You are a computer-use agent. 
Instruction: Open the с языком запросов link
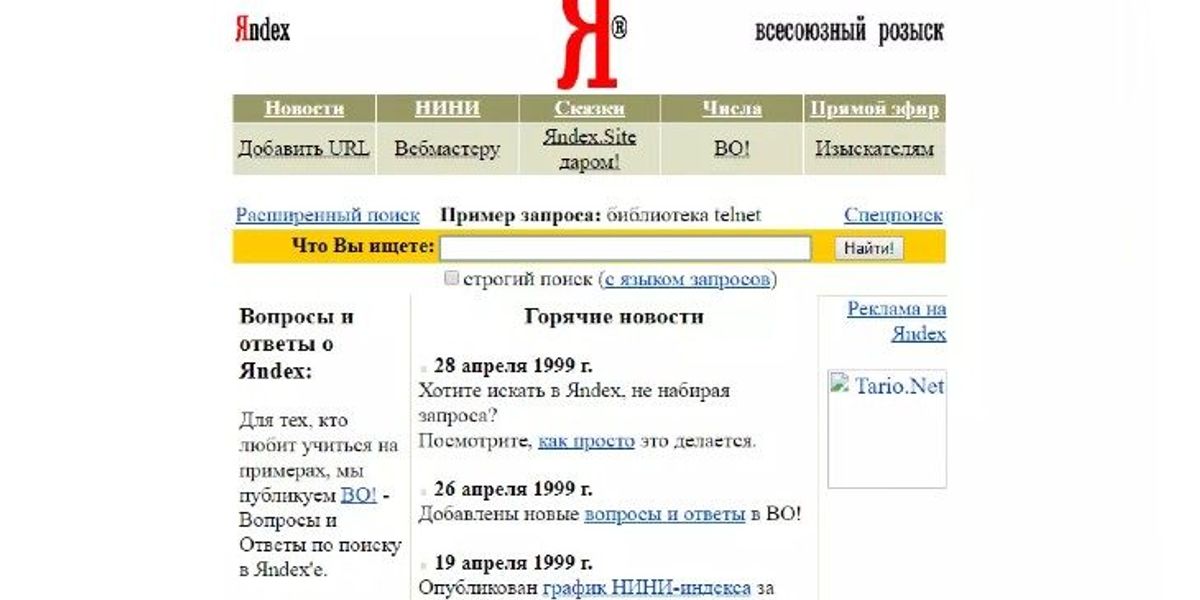coord(688,279)
